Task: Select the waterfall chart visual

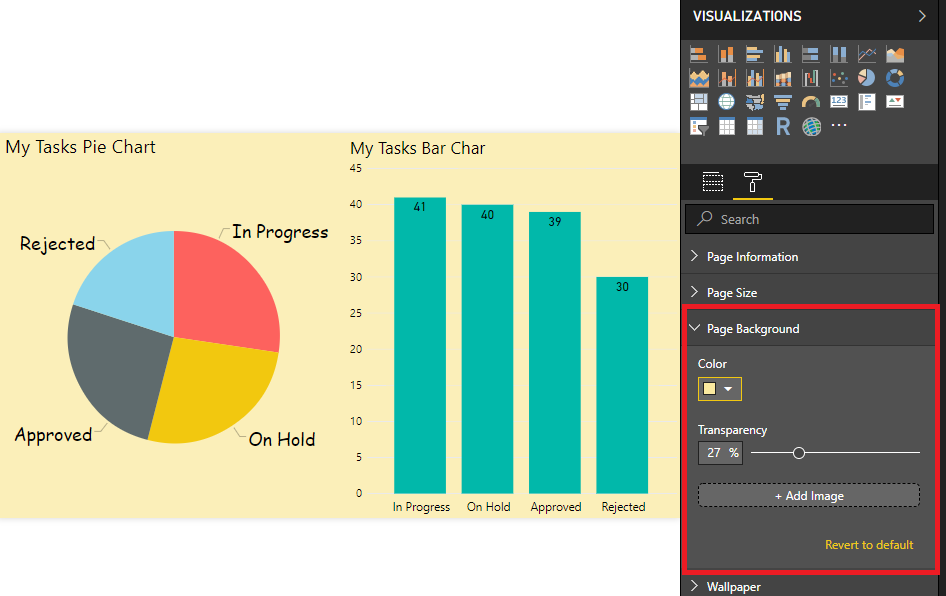Action: [x=810, y=78]
